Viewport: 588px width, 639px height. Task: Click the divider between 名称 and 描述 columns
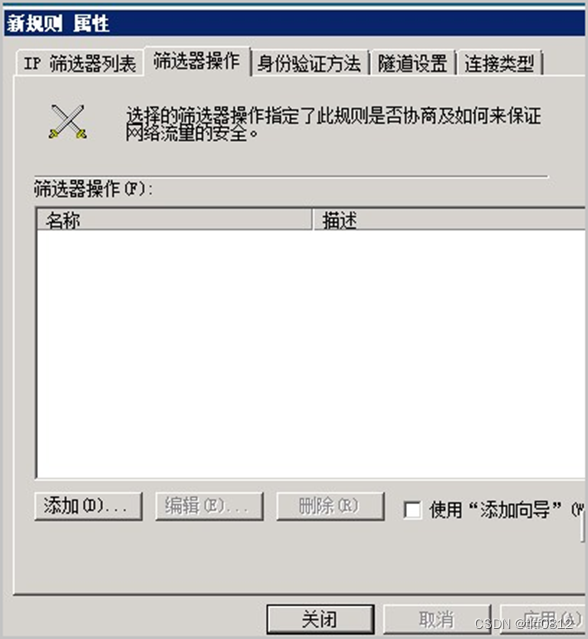point(313,220)
